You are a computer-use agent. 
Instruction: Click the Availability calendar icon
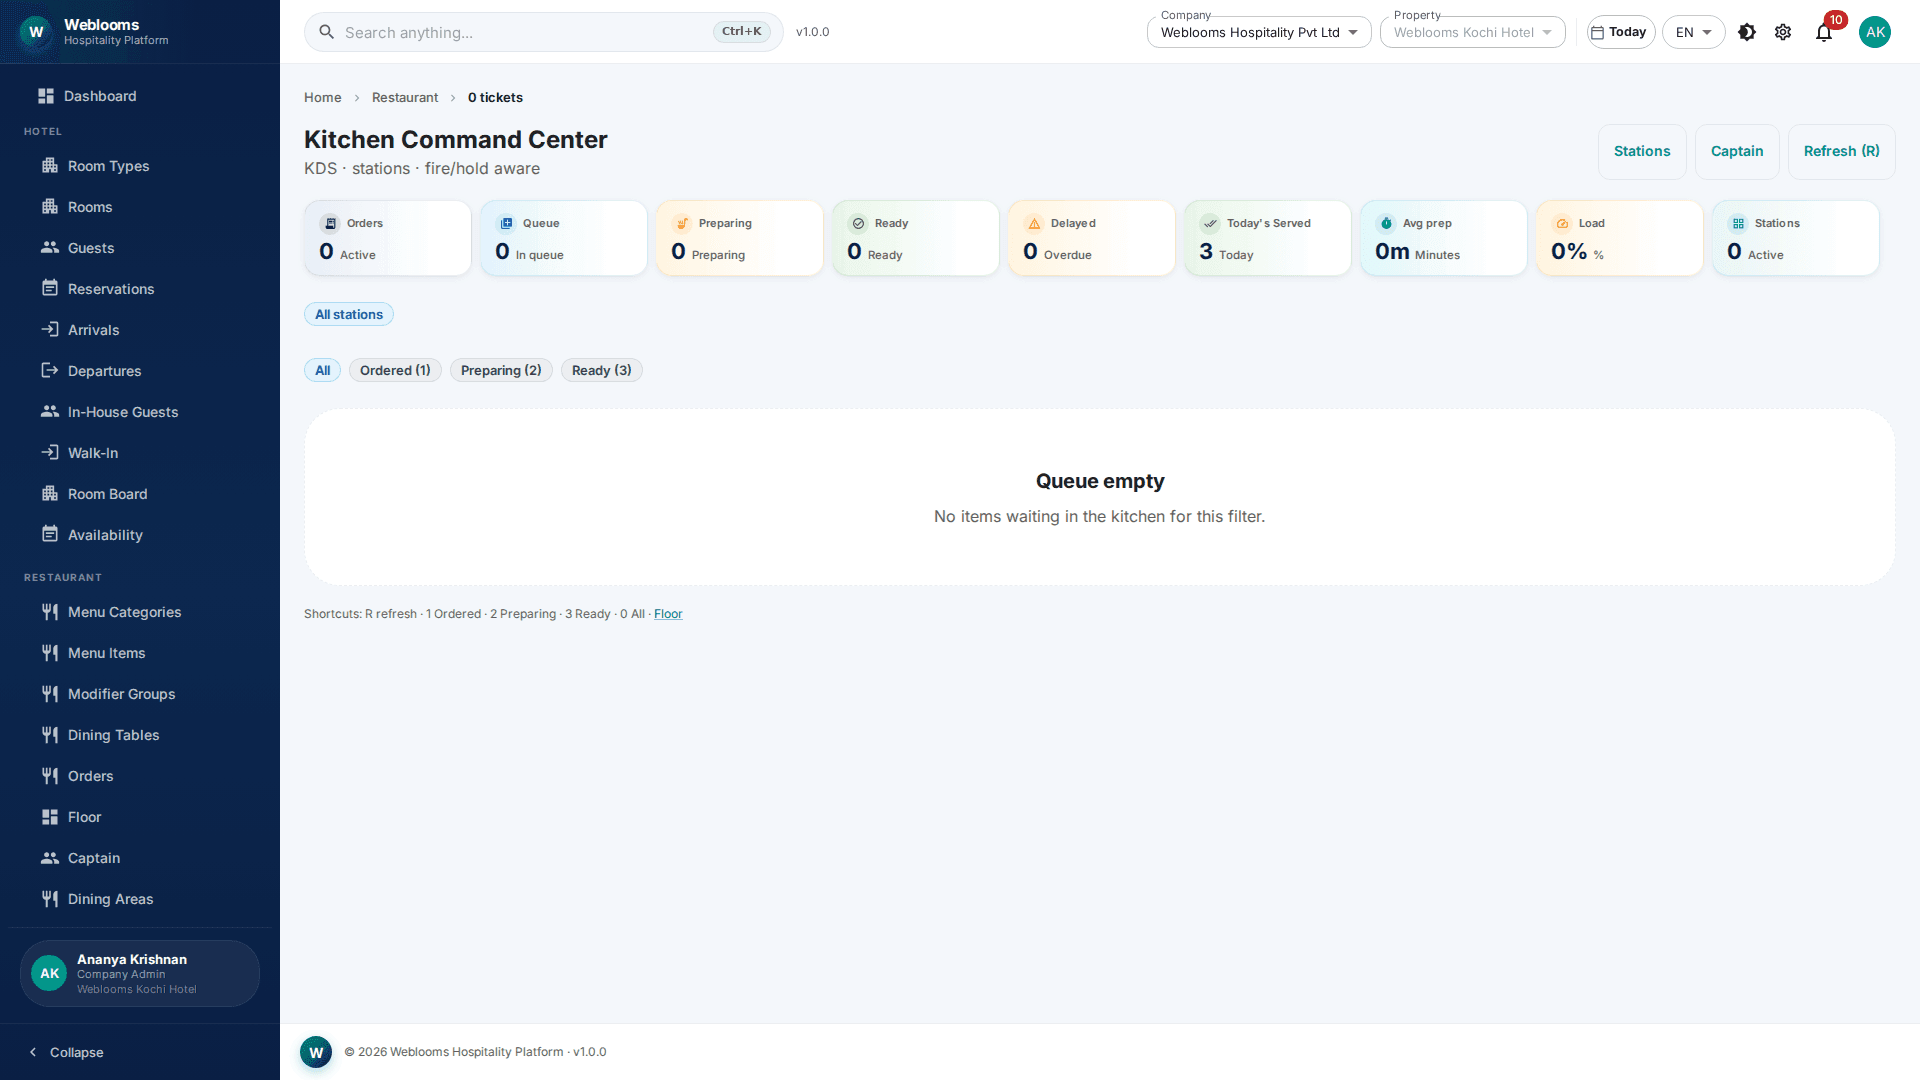click(x=50, y=535)
